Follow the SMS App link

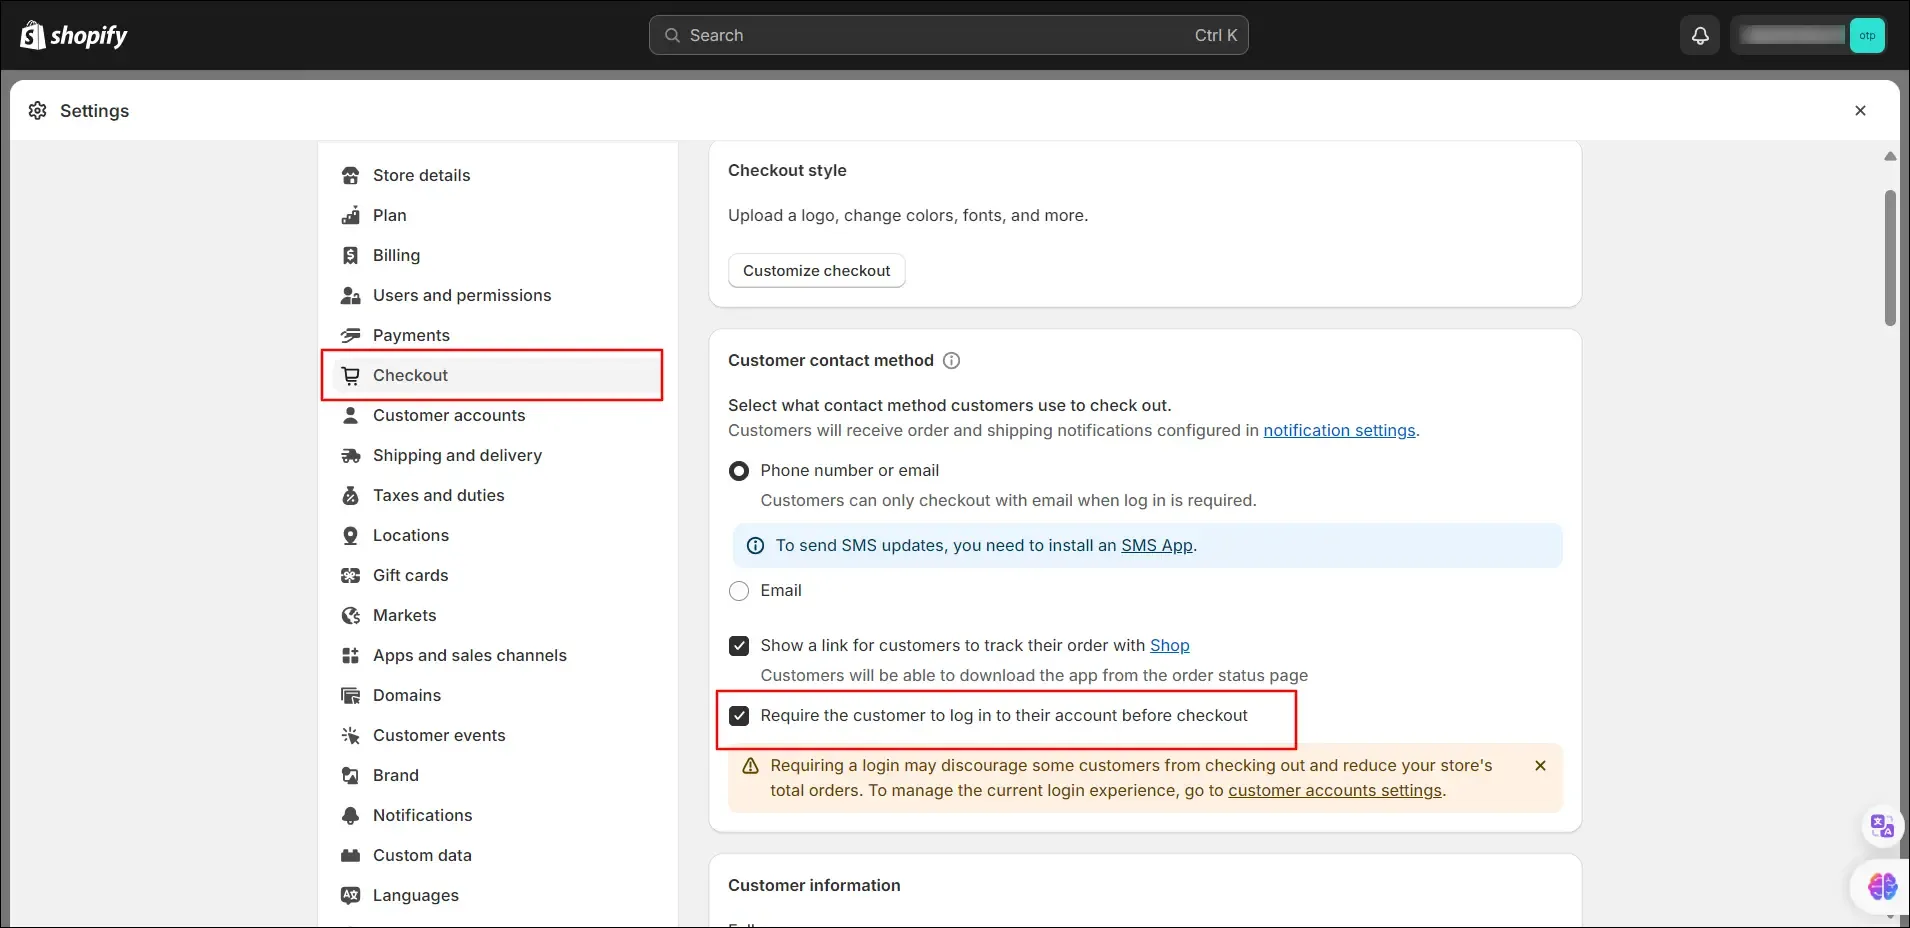pos(1157,546)
